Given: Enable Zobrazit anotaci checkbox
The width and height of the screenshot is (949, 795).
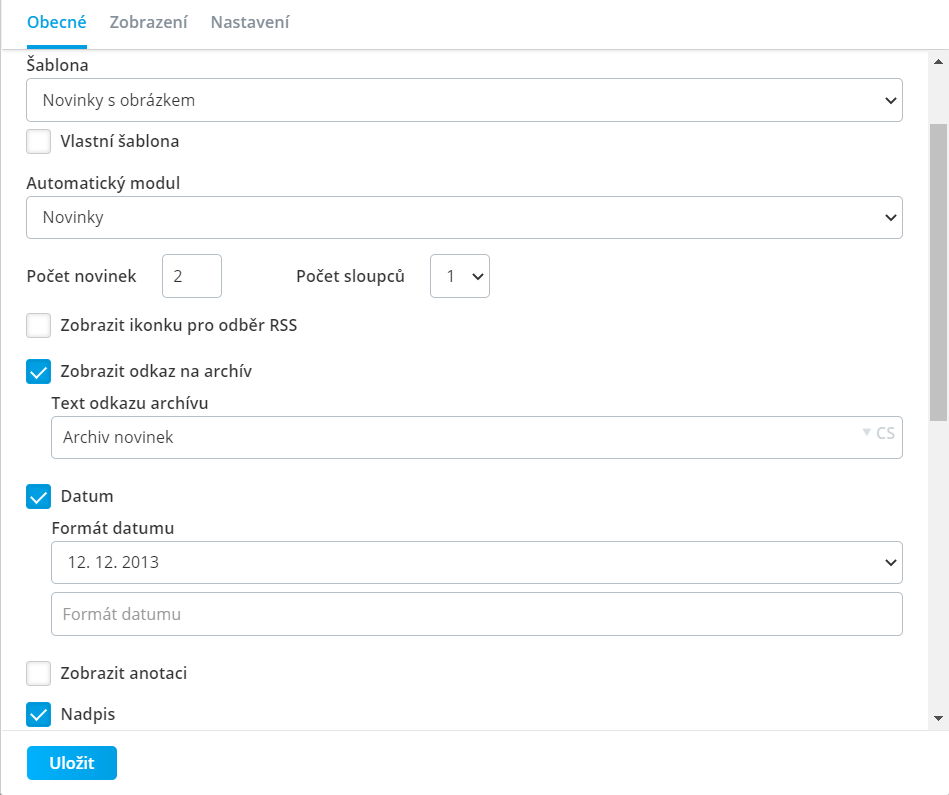Looking at the screenshot, I should [38, 673].
